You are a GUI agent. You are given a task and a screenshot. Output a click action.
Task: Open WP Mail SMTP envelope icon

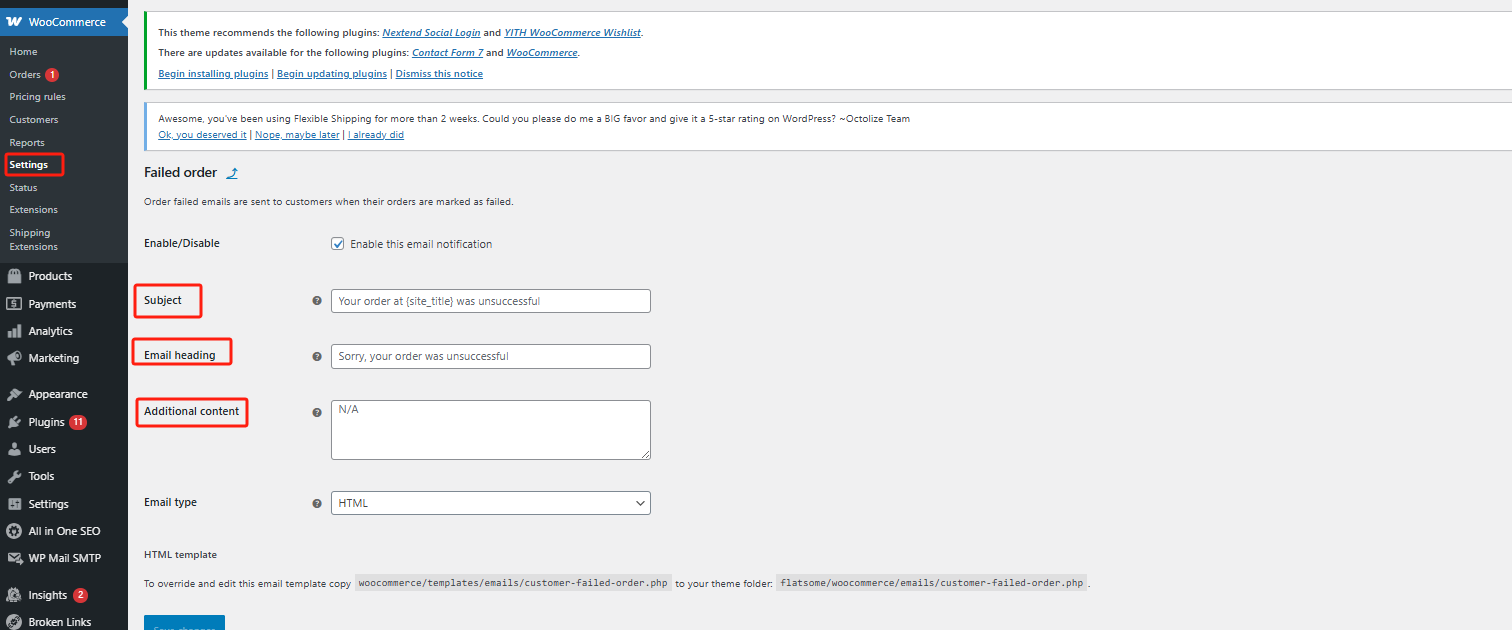(14, 558)
